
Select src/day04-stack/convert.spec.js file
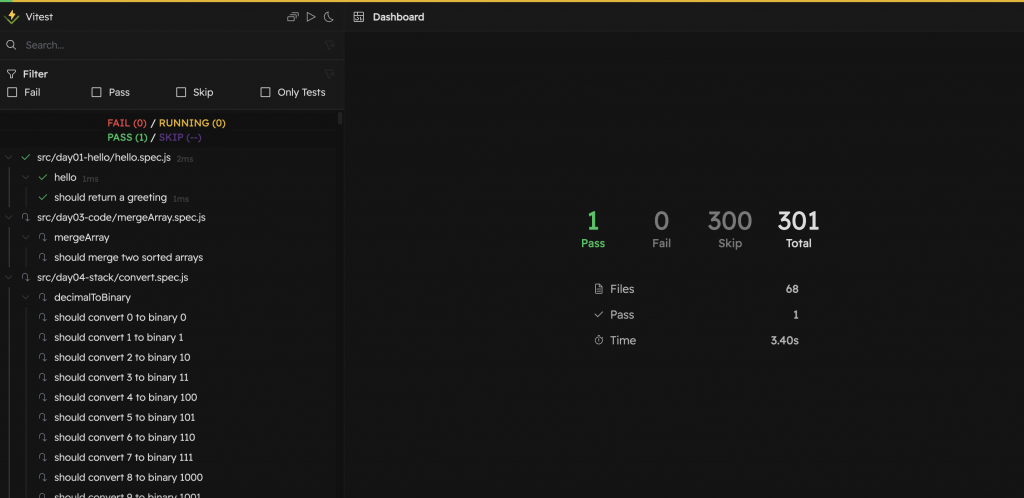112,277
